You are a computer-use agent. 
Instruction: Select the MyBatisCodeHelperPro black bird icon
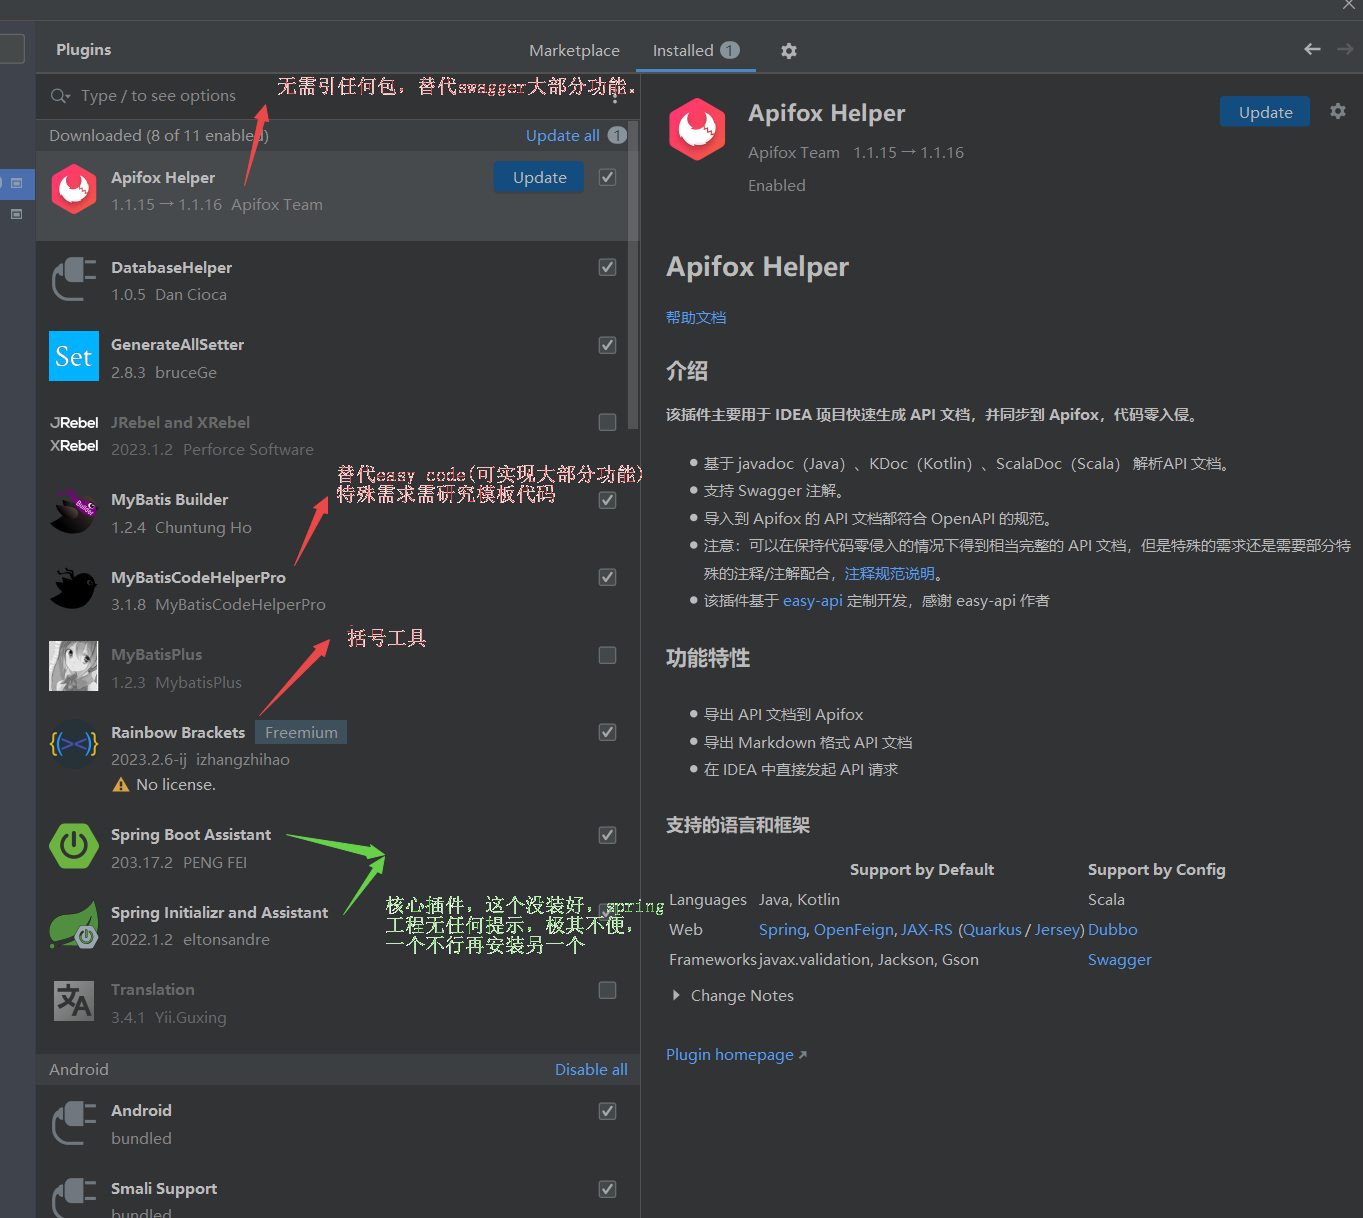pyautogui.click(x=74, y=590)
